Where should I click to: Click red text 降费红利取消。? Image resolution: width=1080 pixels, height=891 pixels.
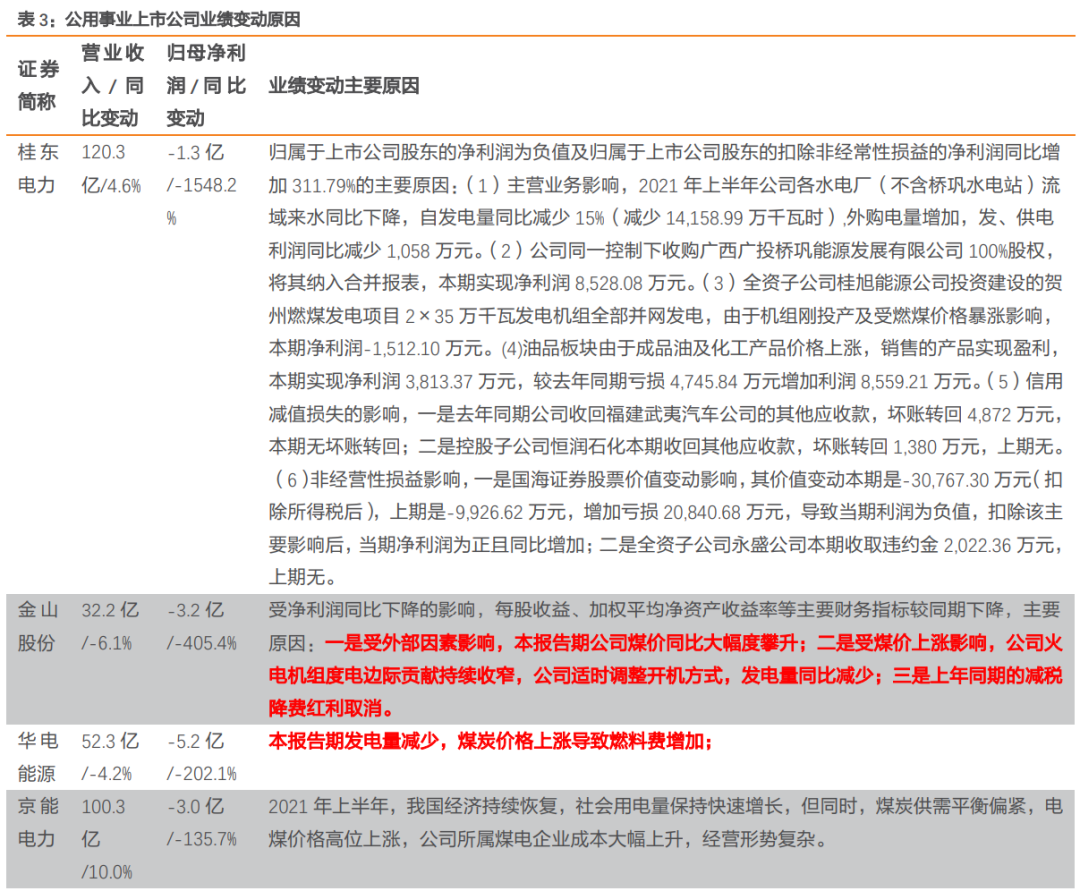click(333, 709)
